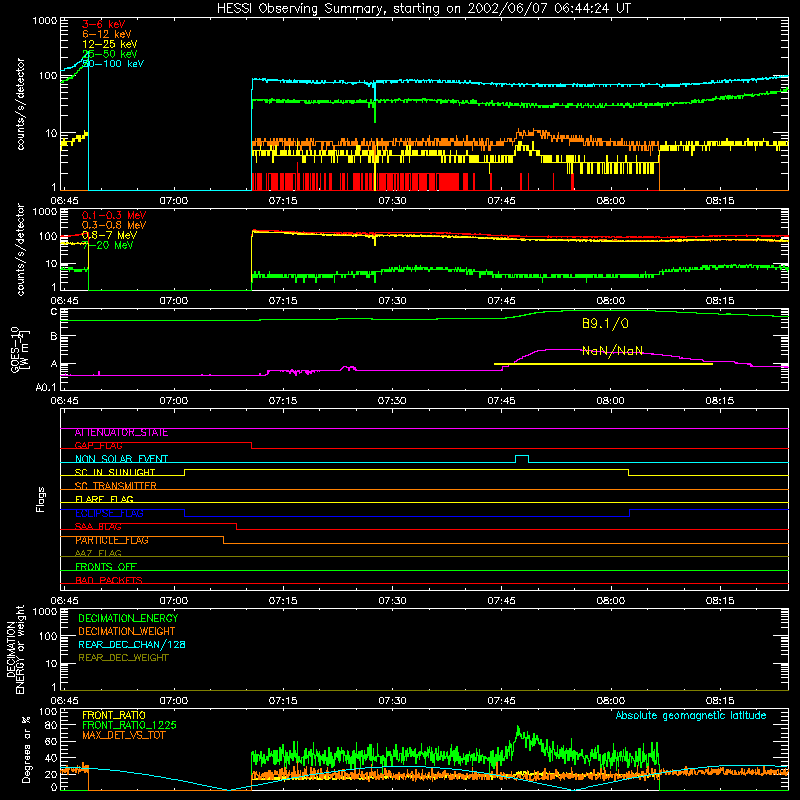Click the 1000 label on keV panel axis
Viewport: 800px width, 800px height.
tap(45, 21)
